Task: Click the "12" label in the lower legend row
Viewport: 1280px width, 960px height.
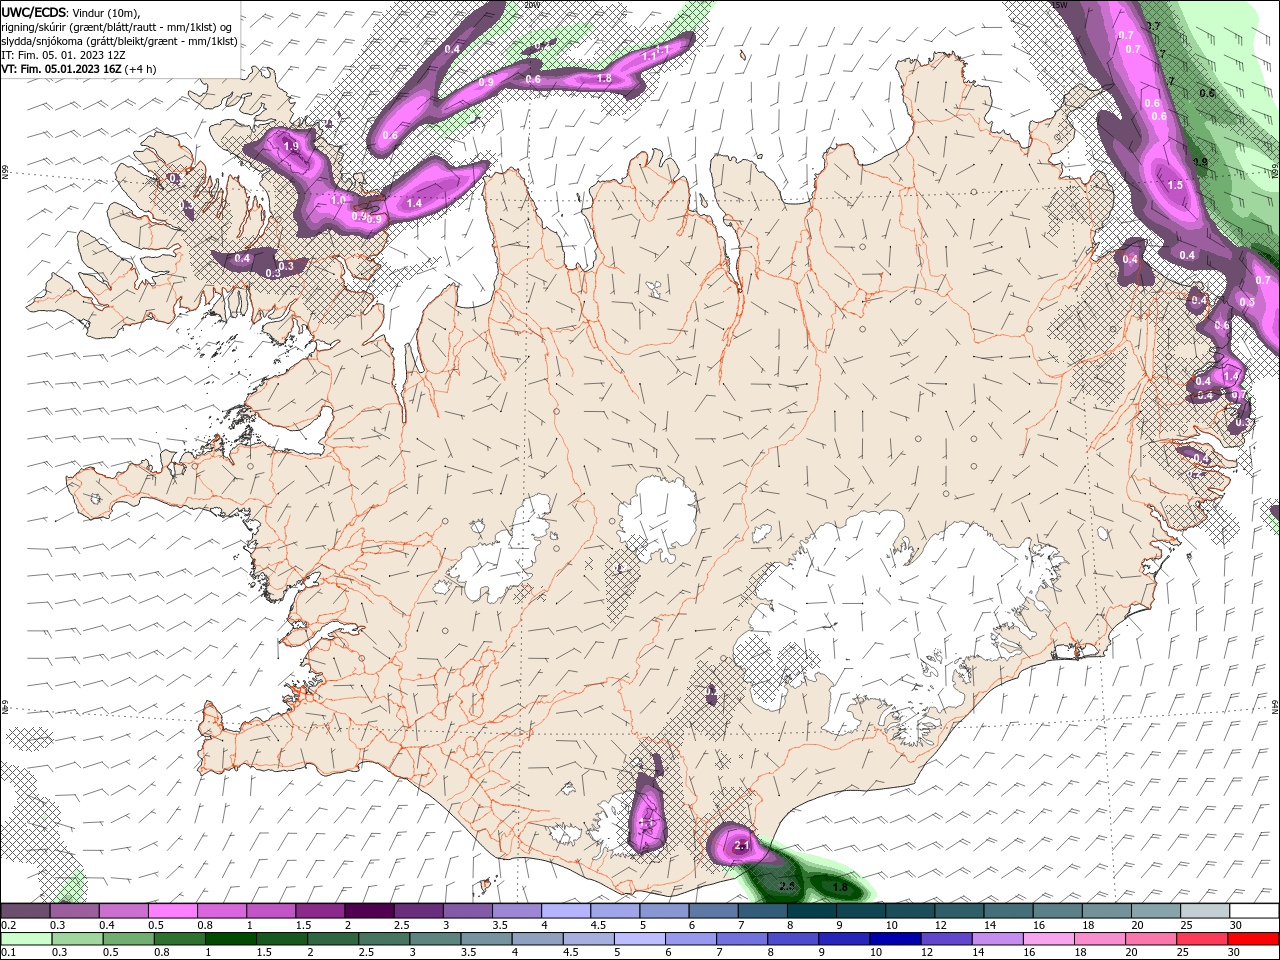Action: 926,952
